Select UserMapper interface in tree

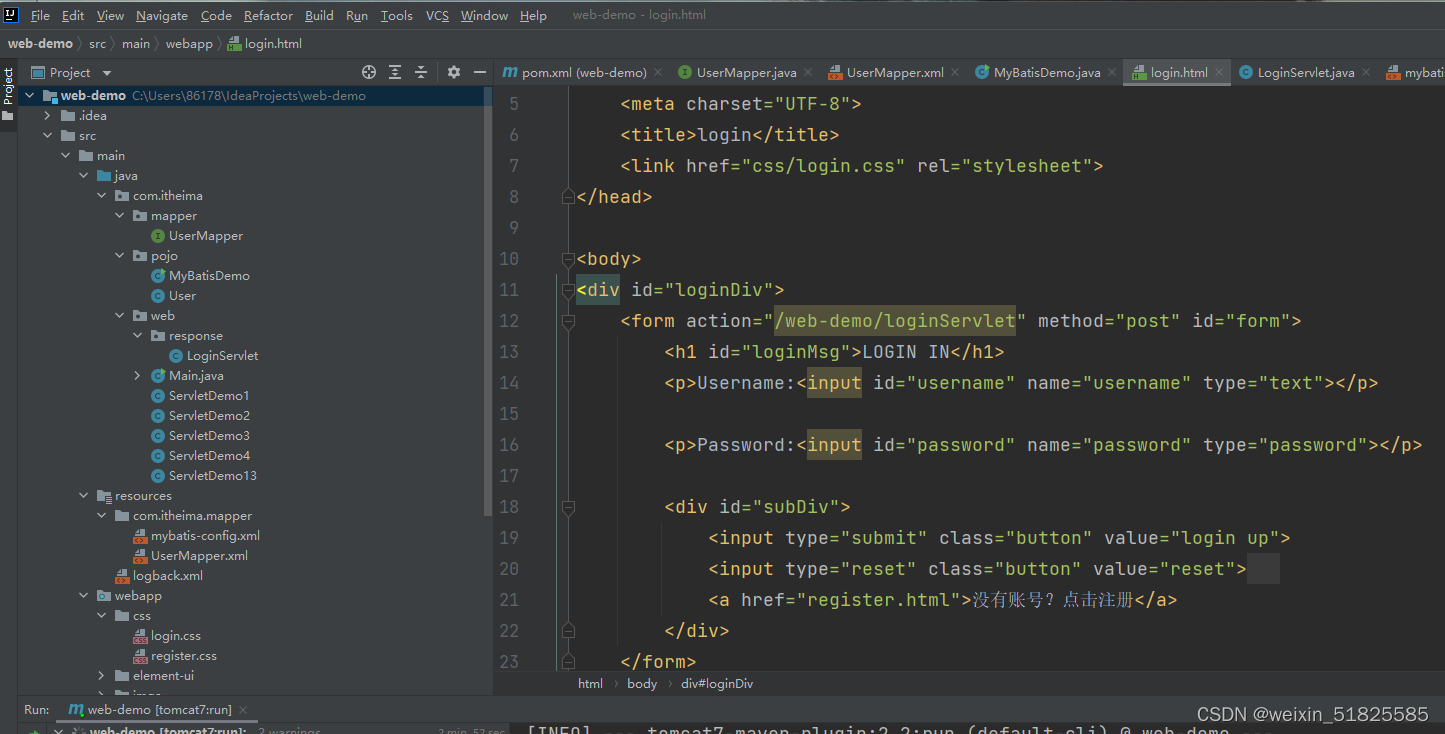click(205, 236)
